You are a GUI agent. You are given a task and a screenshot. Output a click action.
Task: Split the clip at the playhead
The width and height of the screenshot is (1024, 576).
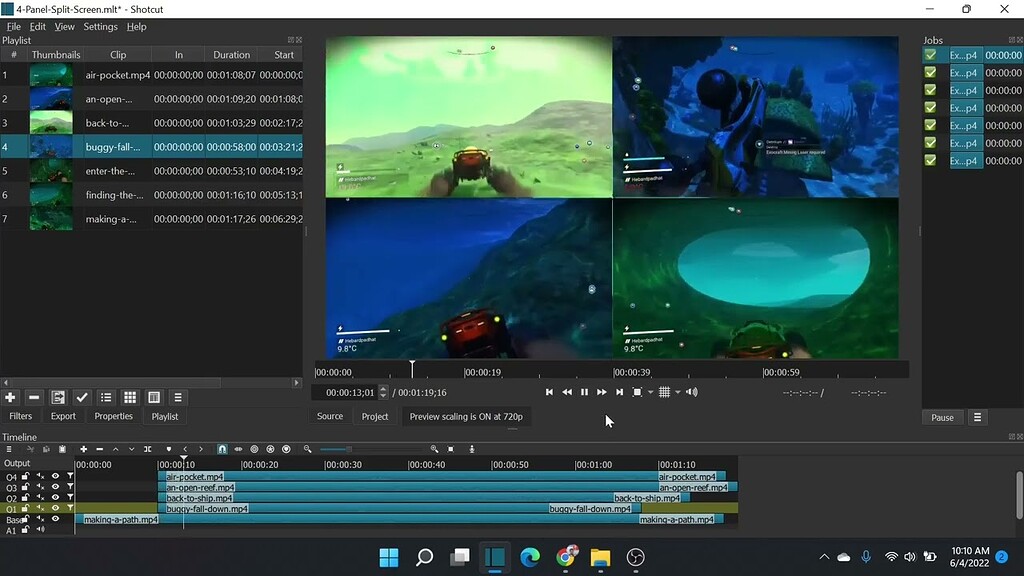pos(149,449)
